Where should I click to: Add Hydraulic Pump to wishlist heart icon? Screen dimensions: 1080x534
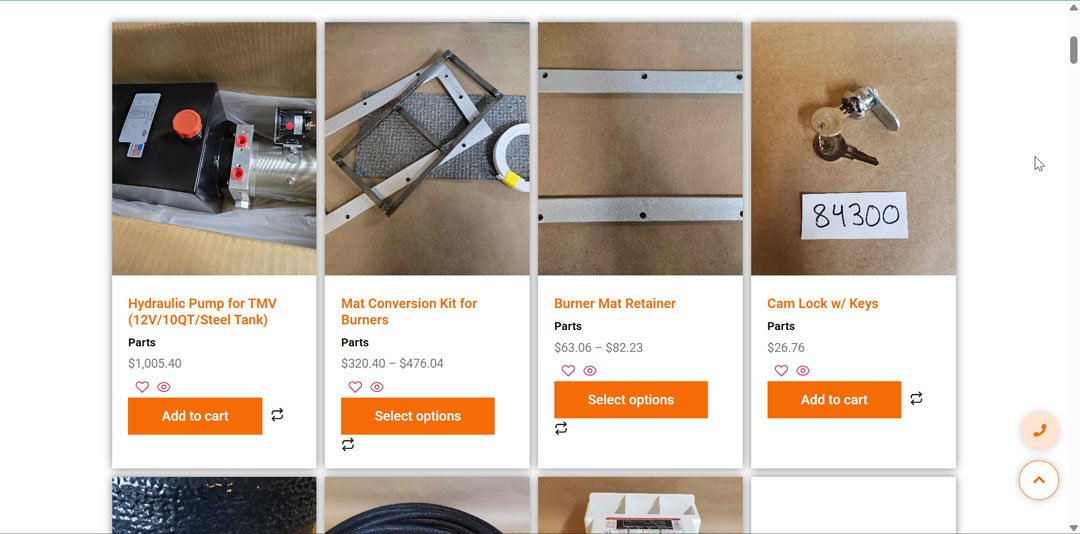tap(142, 387)
